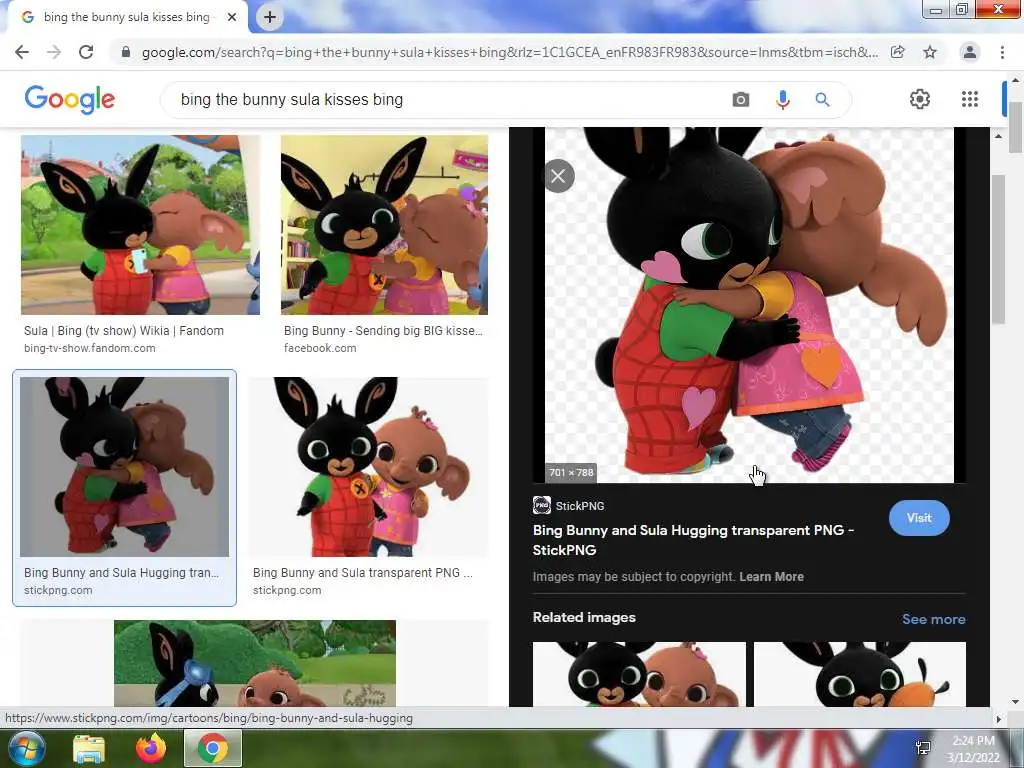
Task: Click the network tray icon
Action: point(923,748)
